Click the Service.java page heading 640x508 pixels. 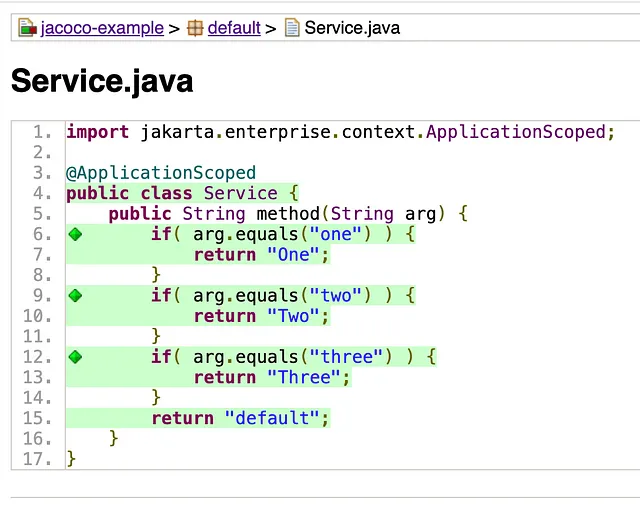click(102, 82)
